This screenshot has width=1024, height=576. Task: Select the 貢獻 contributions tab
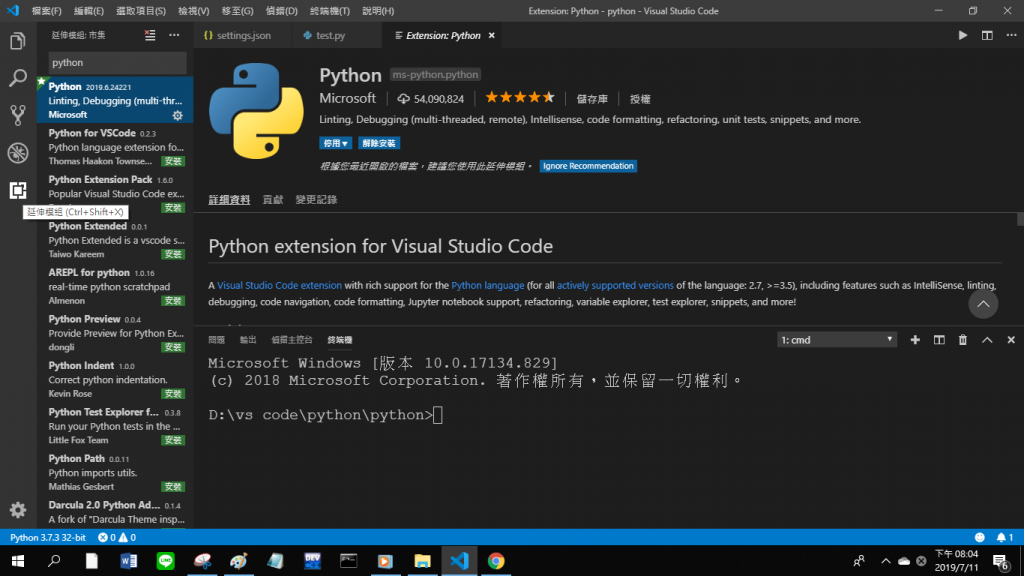pyautogui.click(x=272, y=200)
